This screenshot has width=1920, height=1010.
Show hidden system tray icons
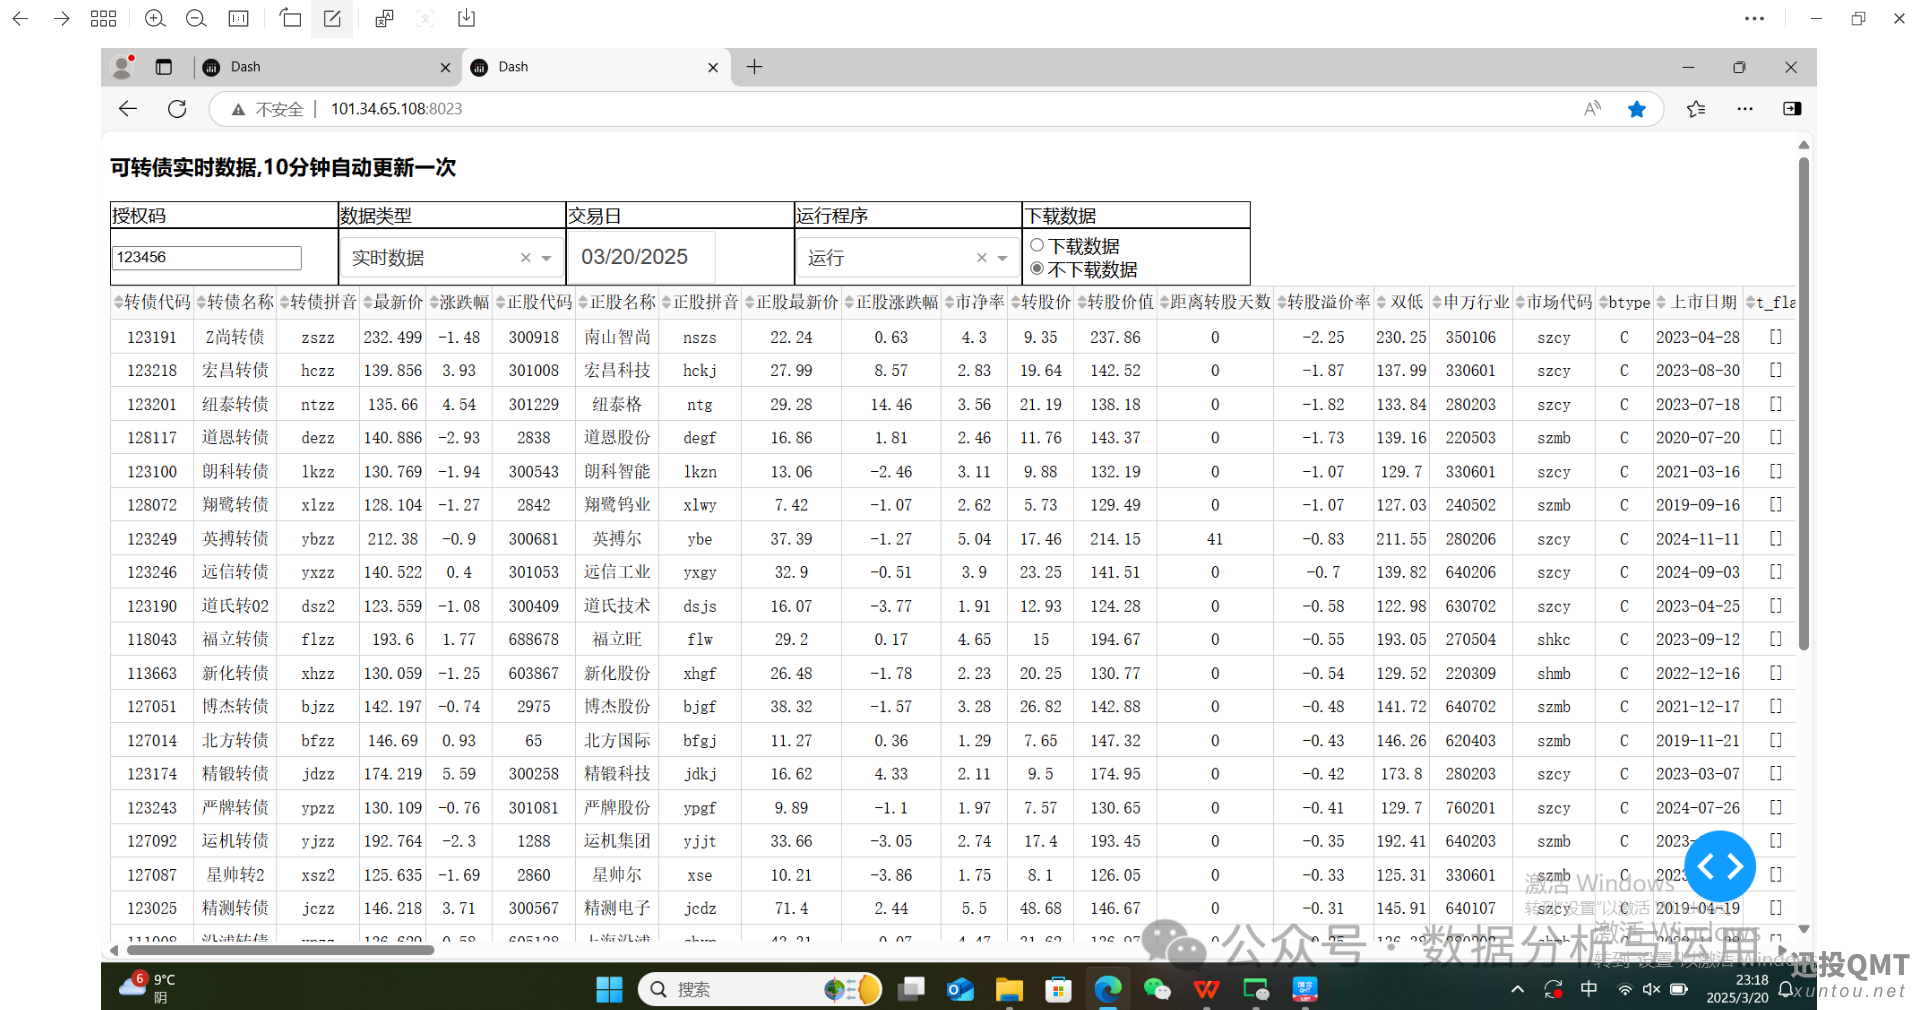point(1517,989)
